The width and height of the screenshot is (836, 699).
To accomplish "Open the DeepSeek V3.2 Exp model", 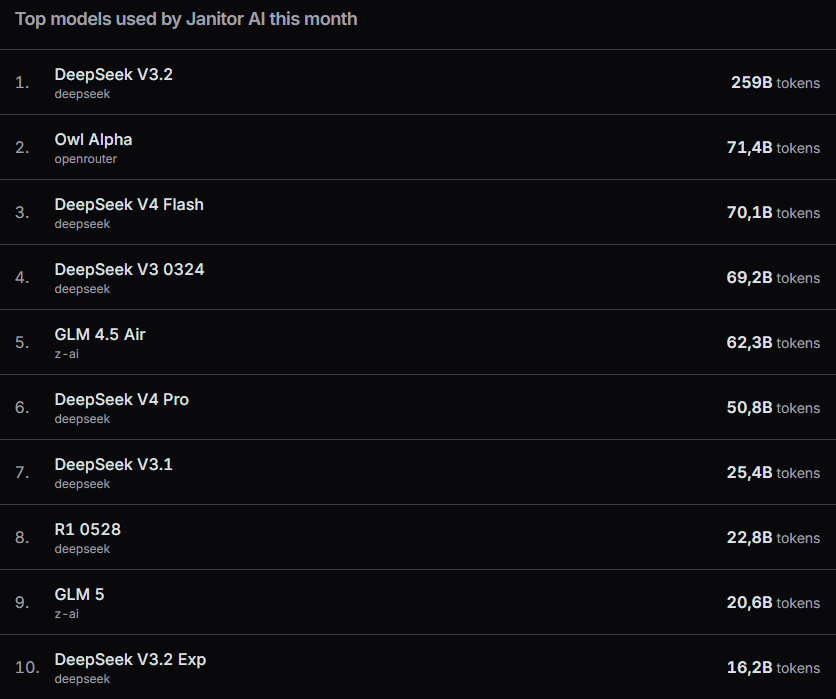I will click(130, 660).
